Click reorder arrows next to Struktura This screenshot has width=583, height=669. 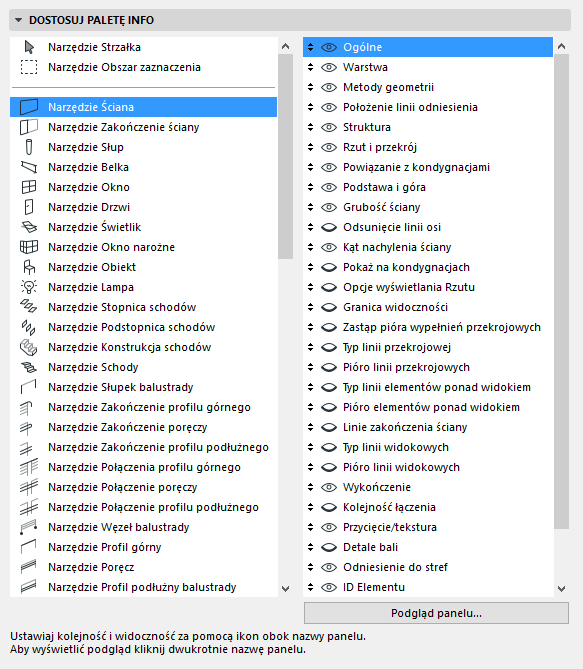pos(310,127)
